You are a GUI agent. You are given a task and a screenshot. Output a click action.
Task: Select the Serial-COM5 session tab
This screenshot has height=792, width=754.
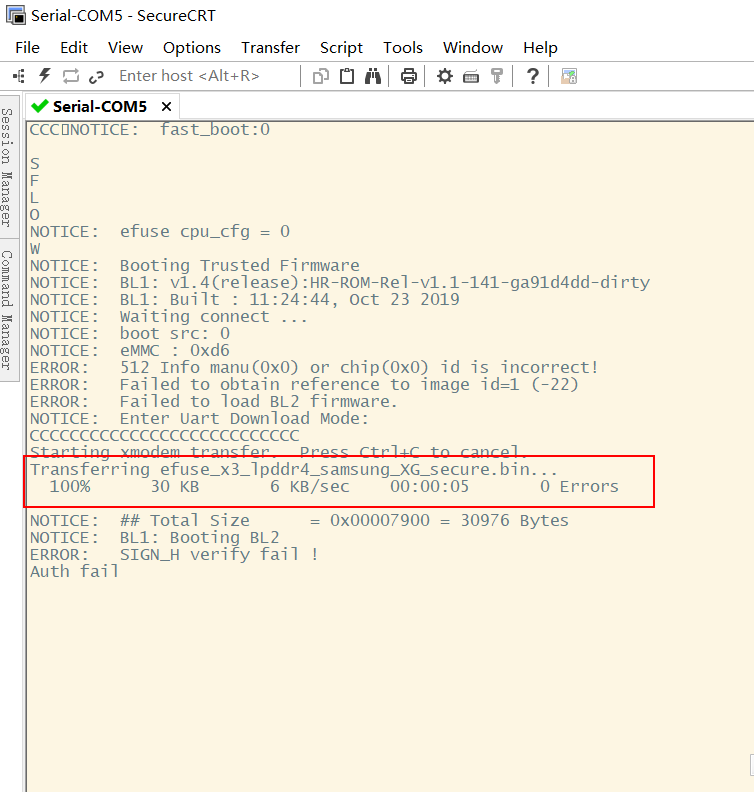[98, 106]
